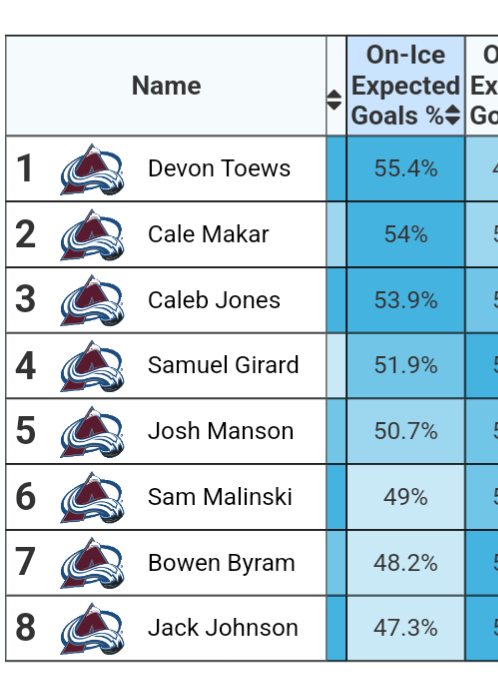This screenshot has width=498, height=691.
Task: Sort by On-Ice Expected Goals % arrows
Action: tap(453, 115)
